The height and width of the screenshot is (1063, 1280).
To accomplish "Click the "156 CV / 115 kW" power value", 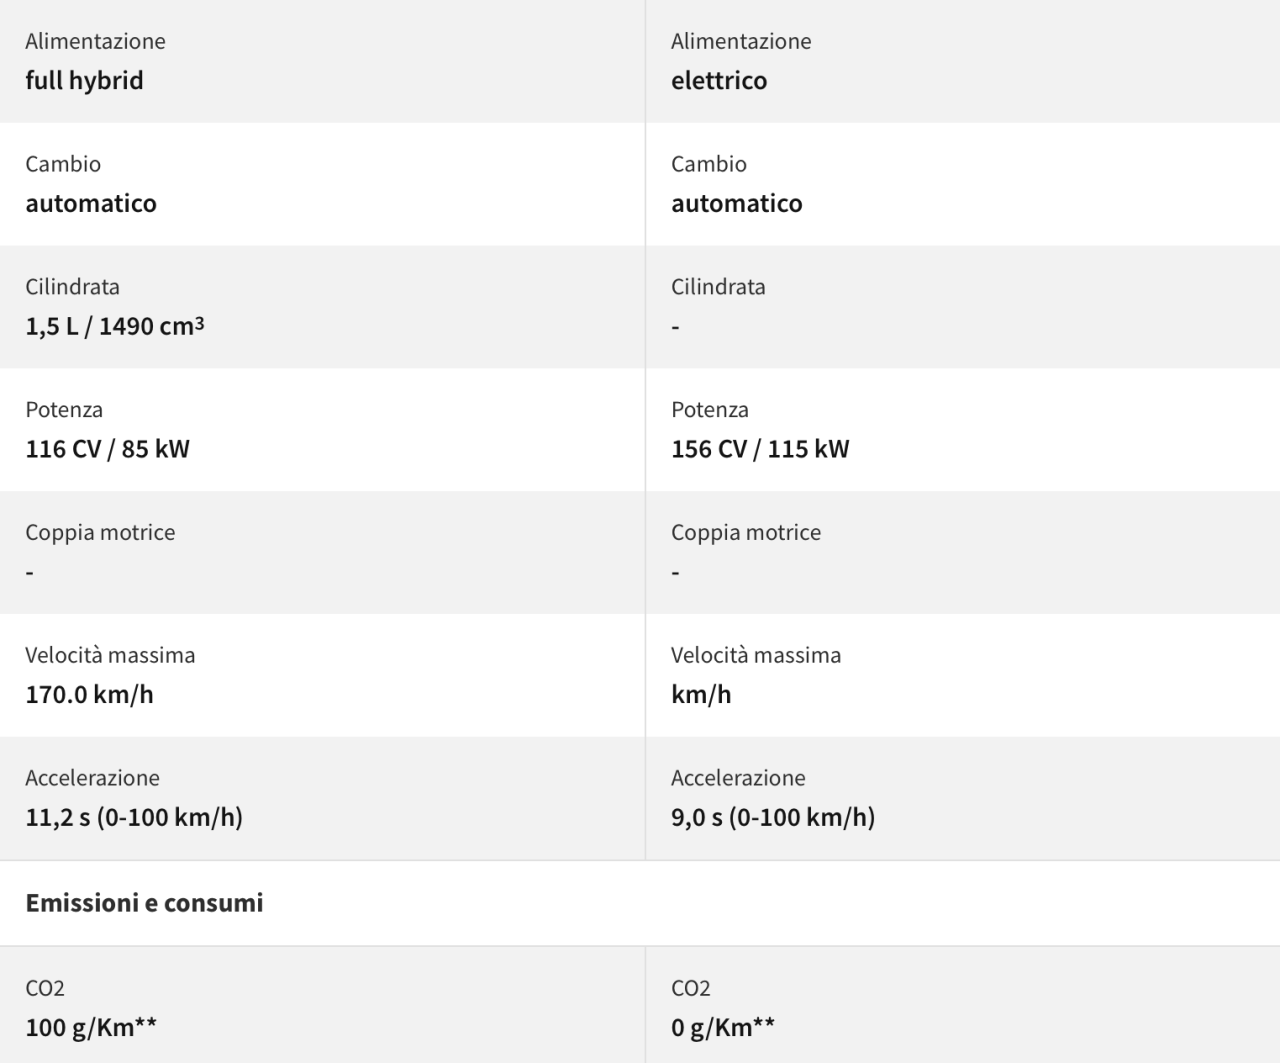I will tap(760, 449).
